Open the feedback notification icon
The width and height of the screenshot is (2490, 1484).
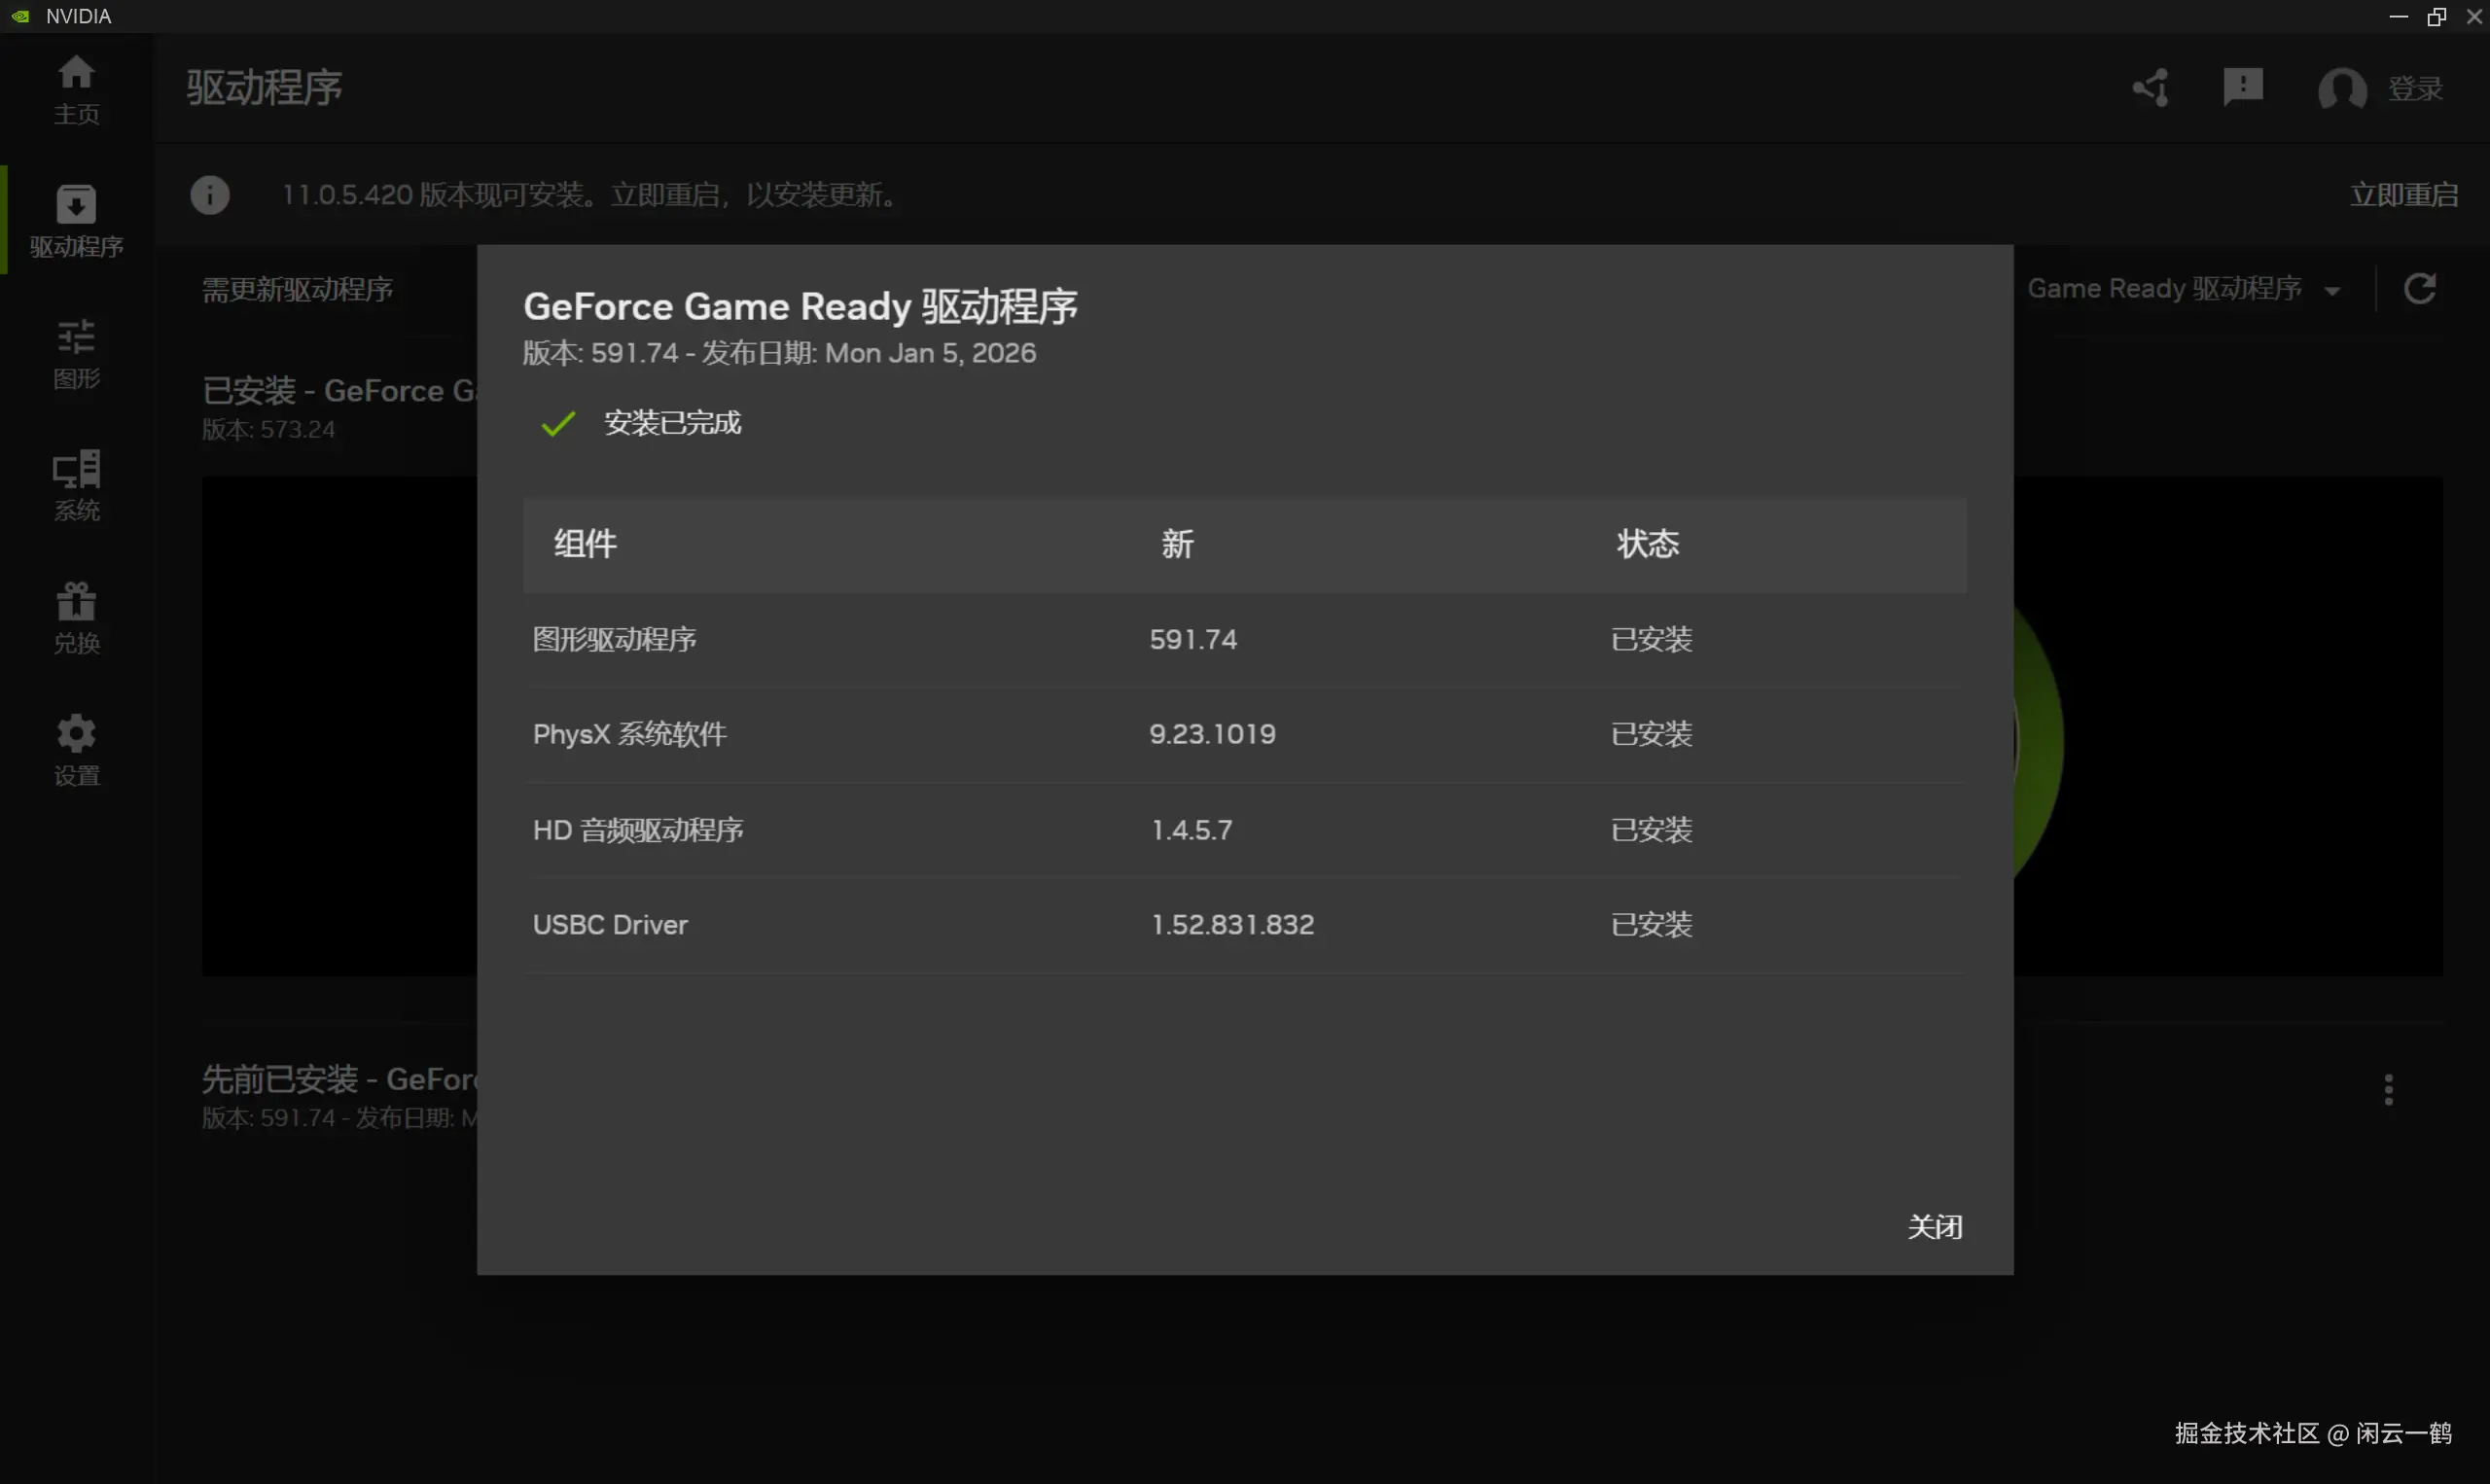pyautogui.click(x=2242, y=87)
